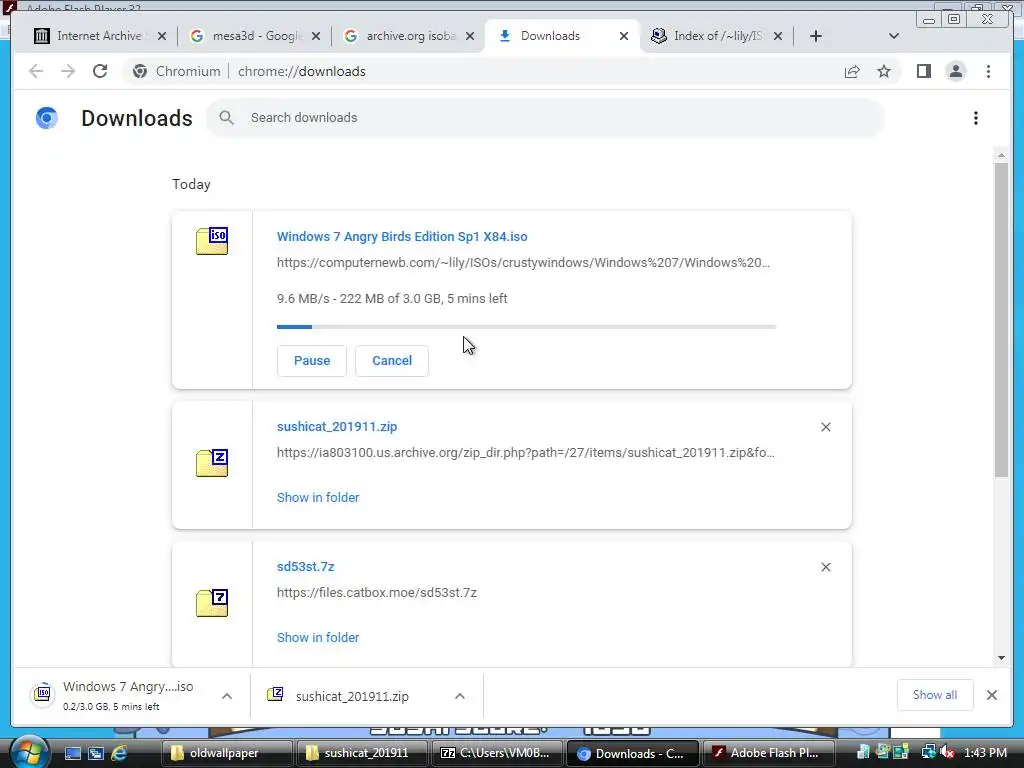Viewport: 1024px width, 768px height.
Task: Close the mesa3d Google tab
Action: click(x=316, y=36)
